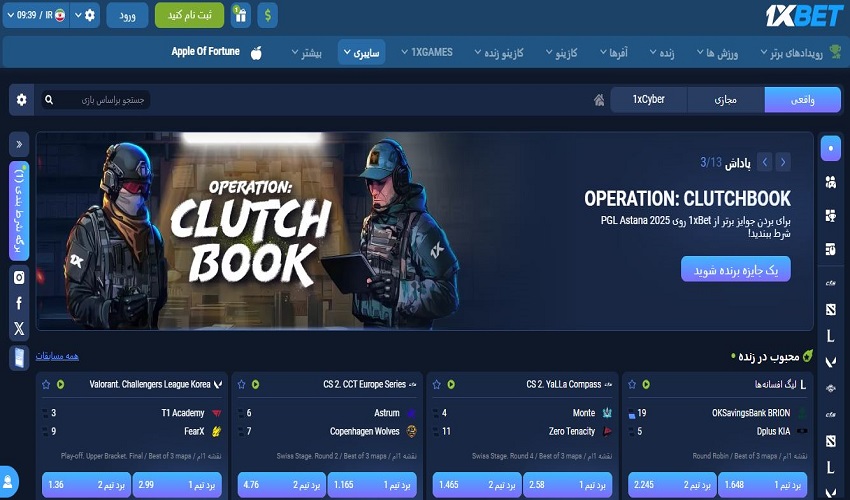Expand the آفرها offers menu
Viewport: 850px width, 500px height.
click(614, 53)
